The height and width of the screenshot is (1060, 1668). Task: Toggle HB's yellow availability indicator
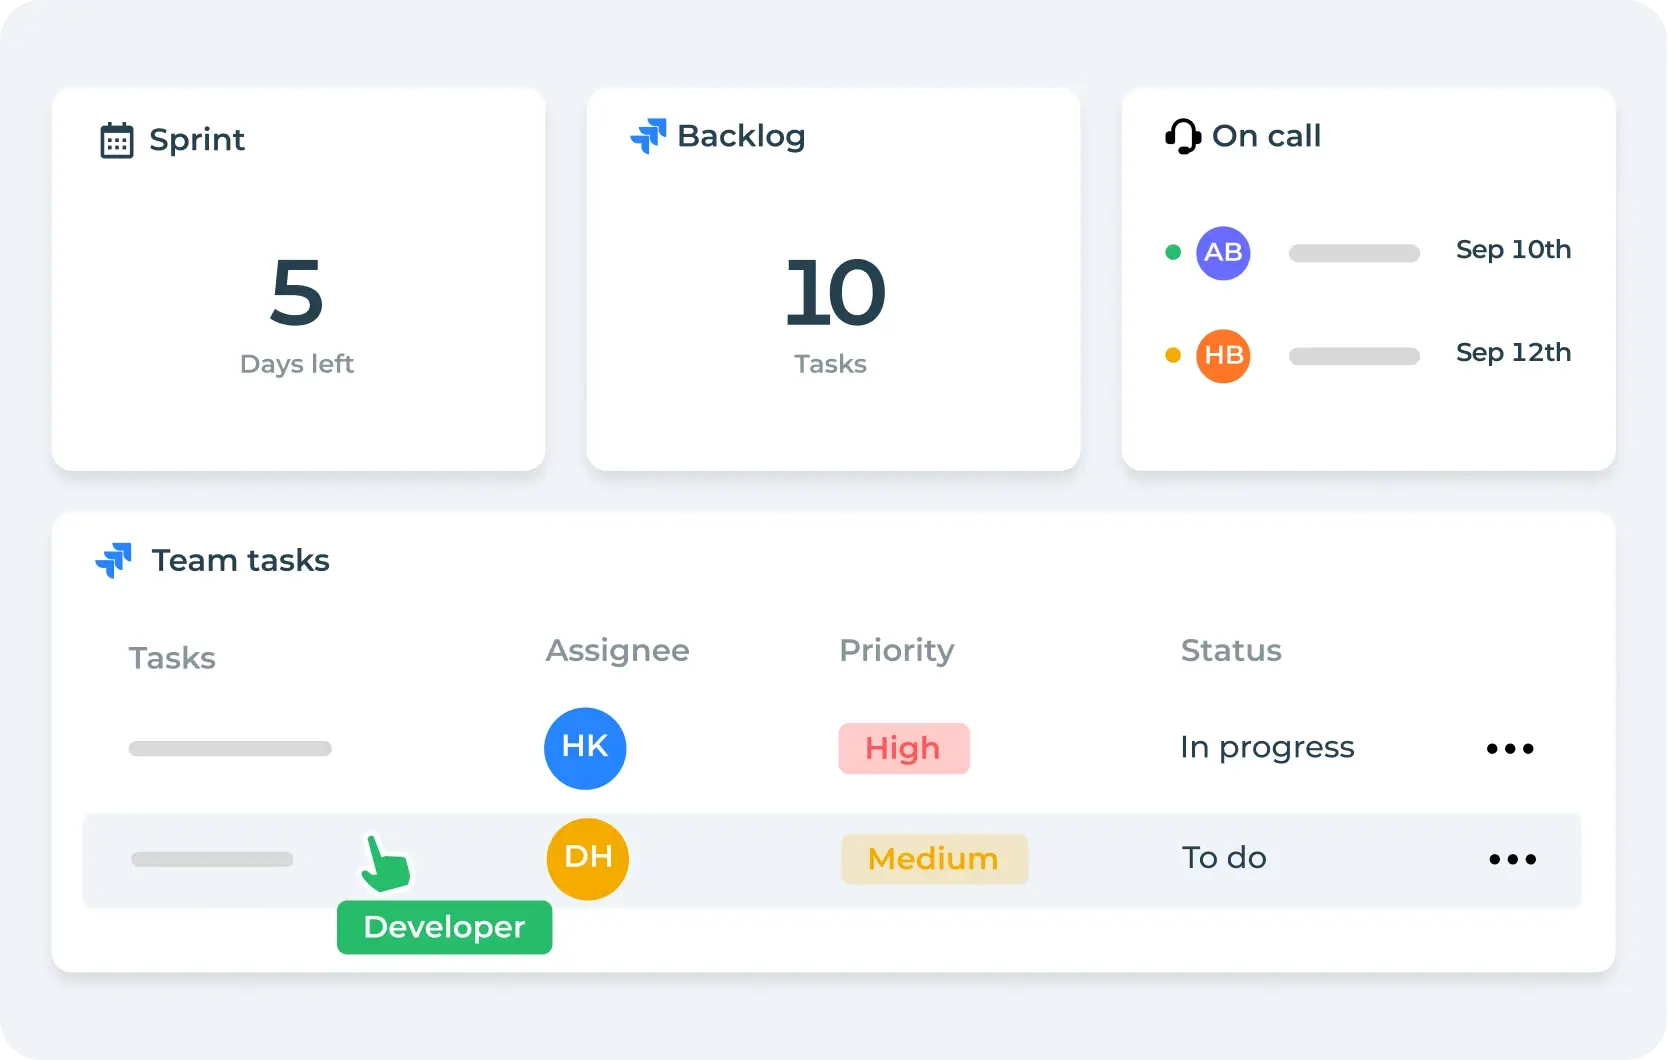point(1172,355)
